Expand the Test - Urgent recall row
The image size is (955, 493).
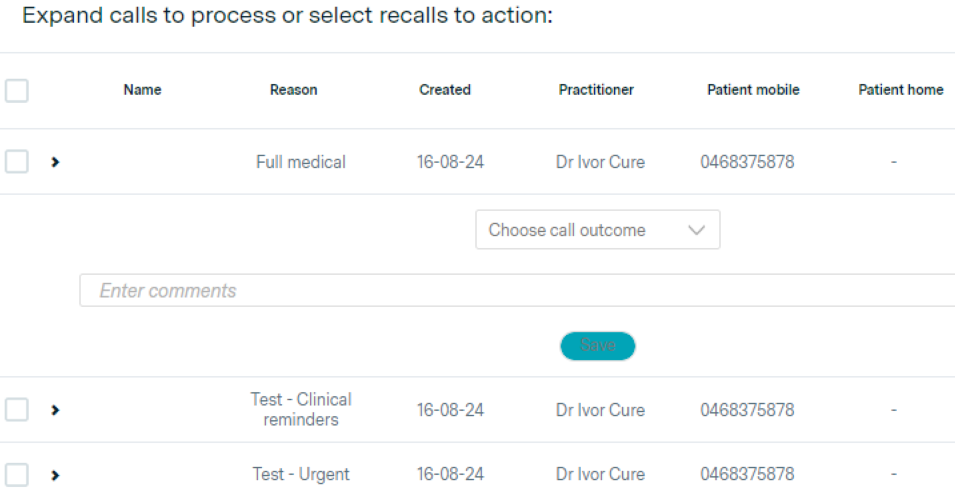coord(55,475)
